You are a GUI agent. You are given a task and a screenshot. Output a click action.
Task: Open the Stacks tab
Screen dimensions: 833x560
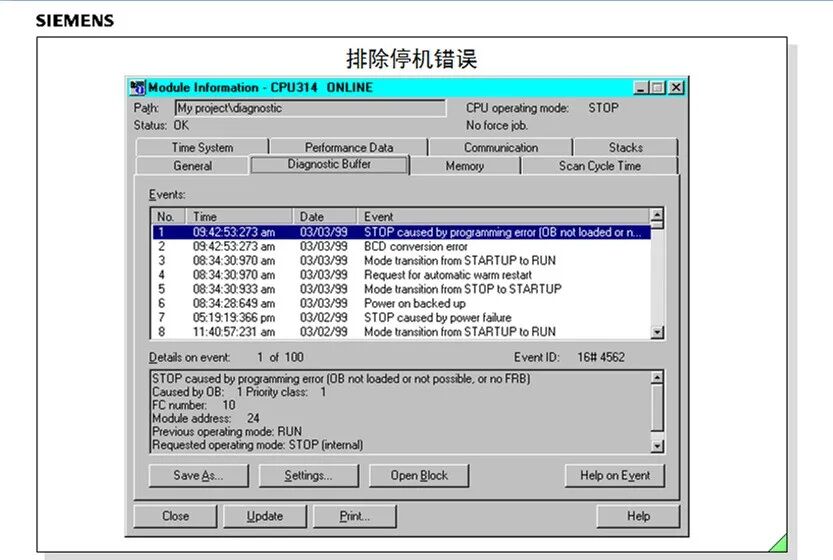coord(625,147)
